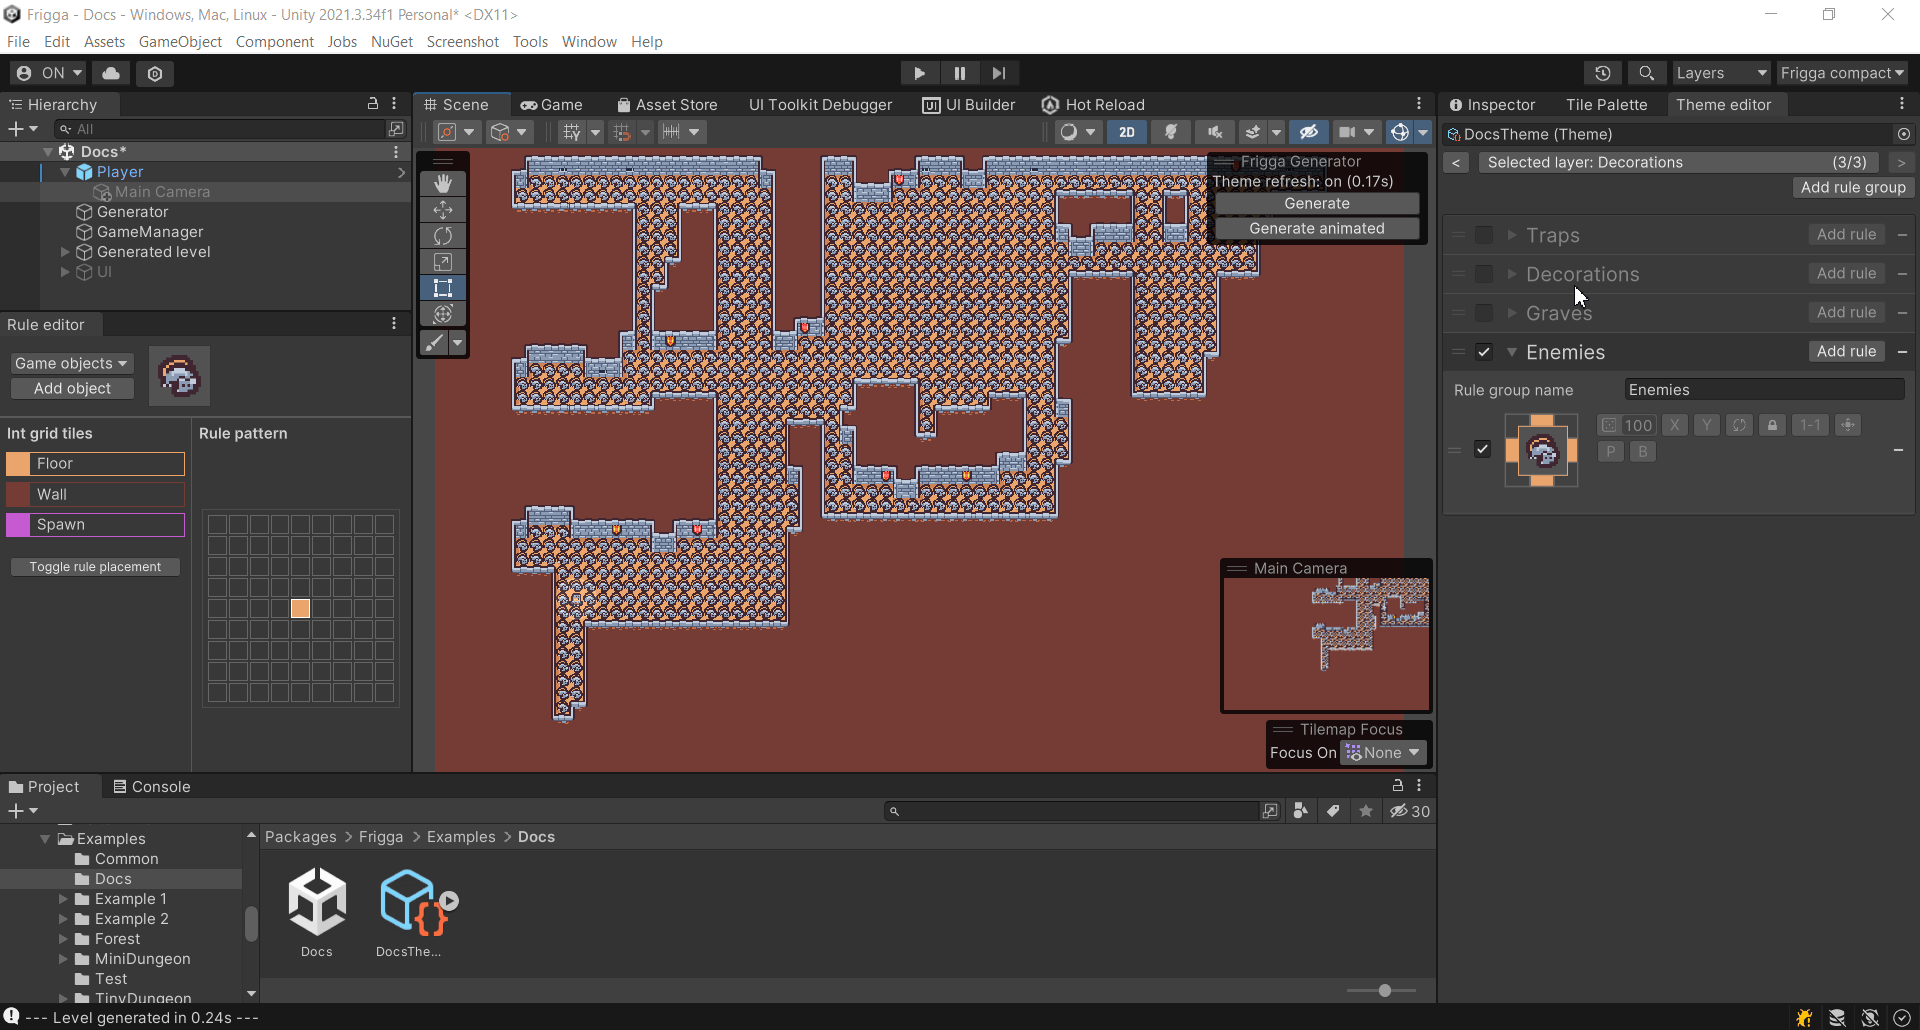Open the Layers dropdown

[x=1721, y=73]
